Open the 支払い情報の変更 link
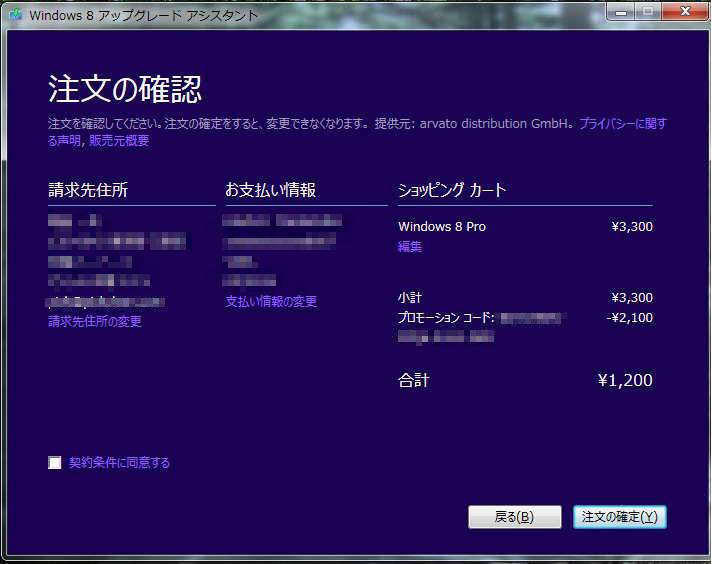 point(271,301)
